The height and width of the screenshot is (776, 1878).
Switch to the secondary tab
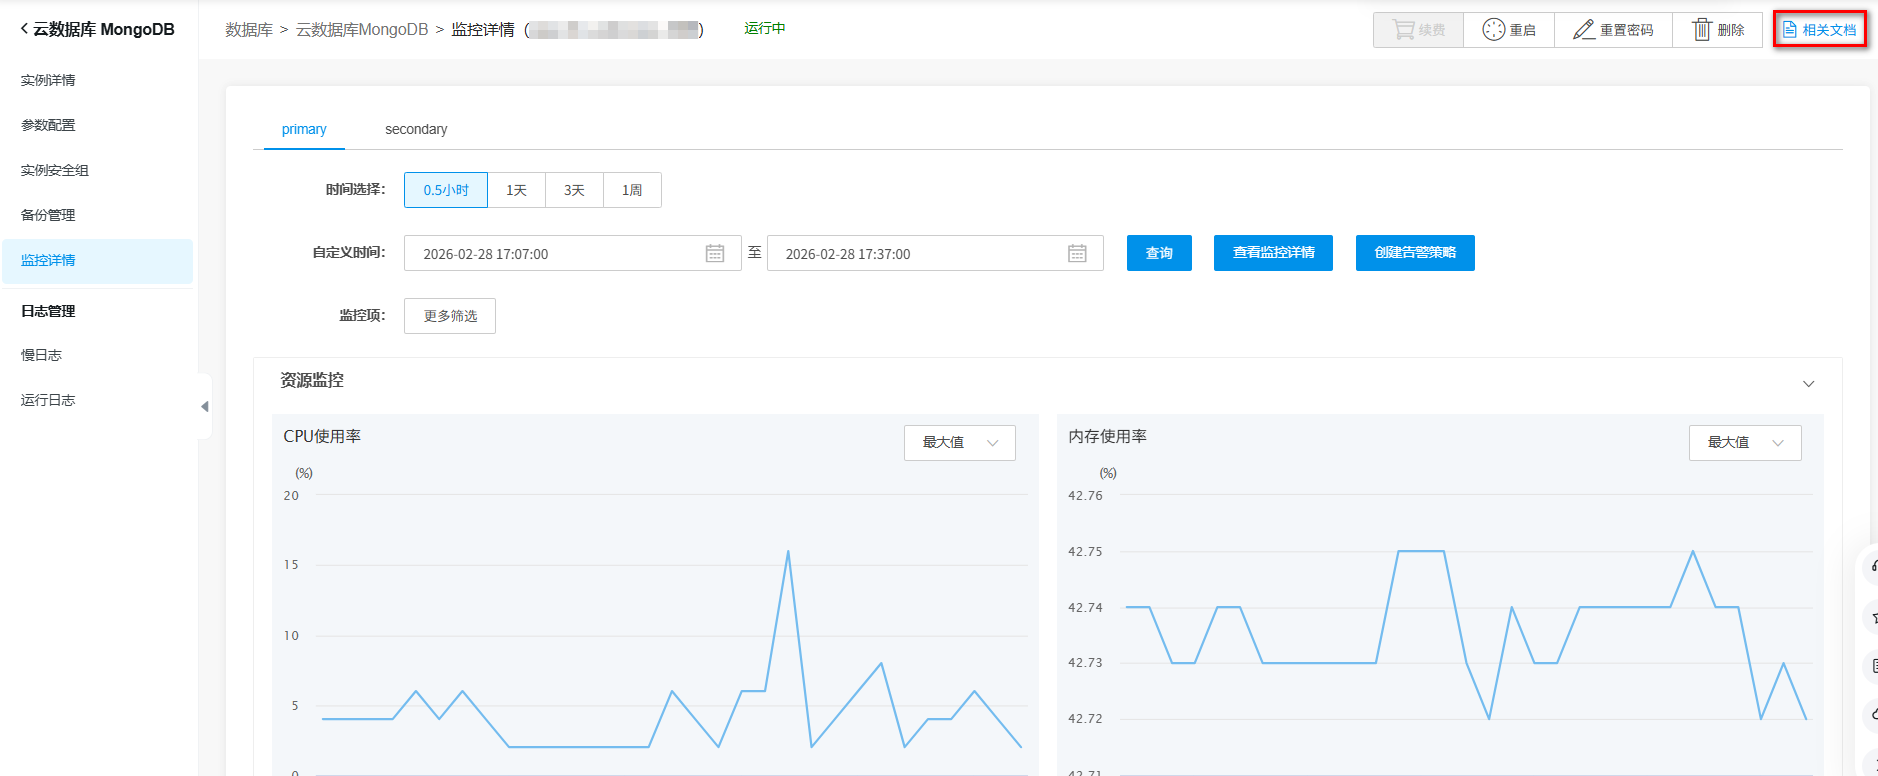[416, 130]
